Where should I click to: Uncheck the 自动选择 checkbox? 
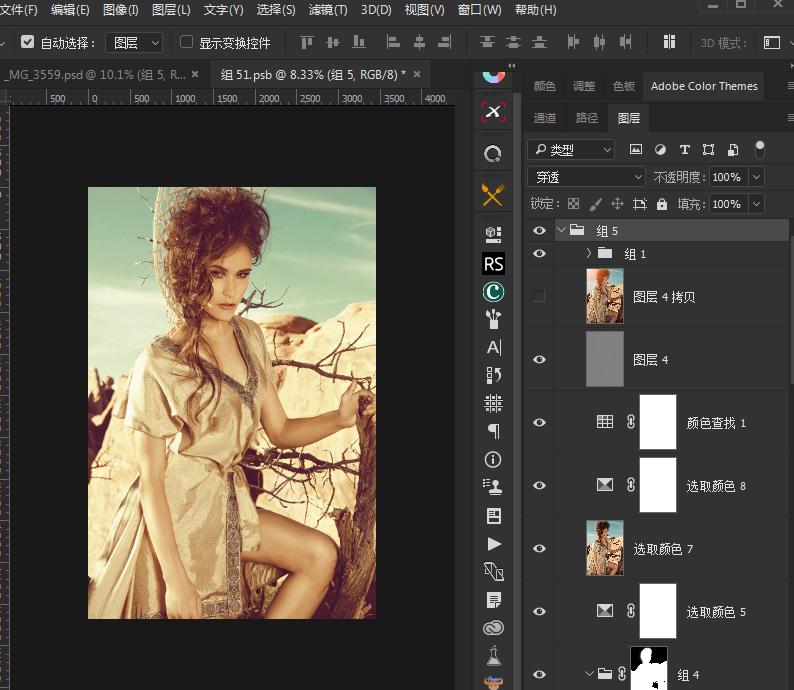27,43
